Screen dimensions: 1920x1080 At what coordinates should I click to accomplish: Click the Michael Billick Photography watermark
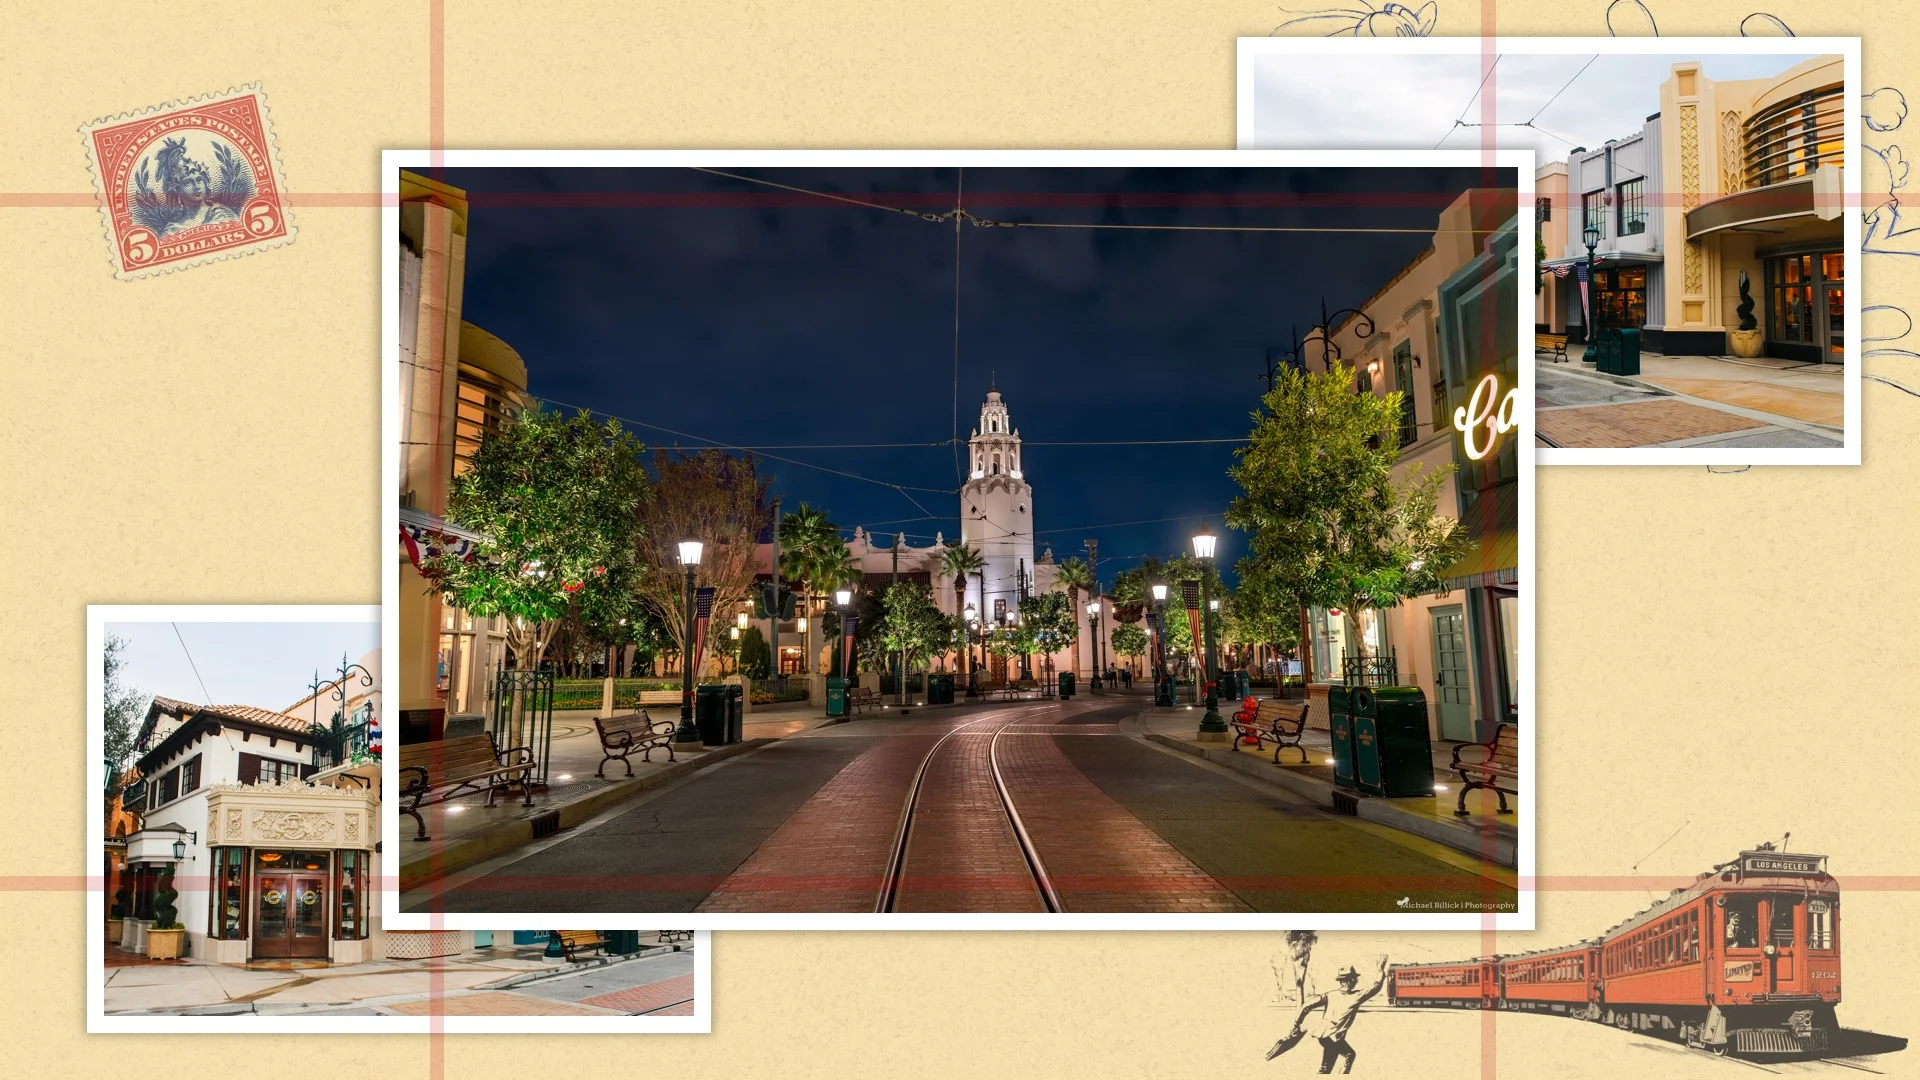pyautogui.click(x=1457, y=905)
